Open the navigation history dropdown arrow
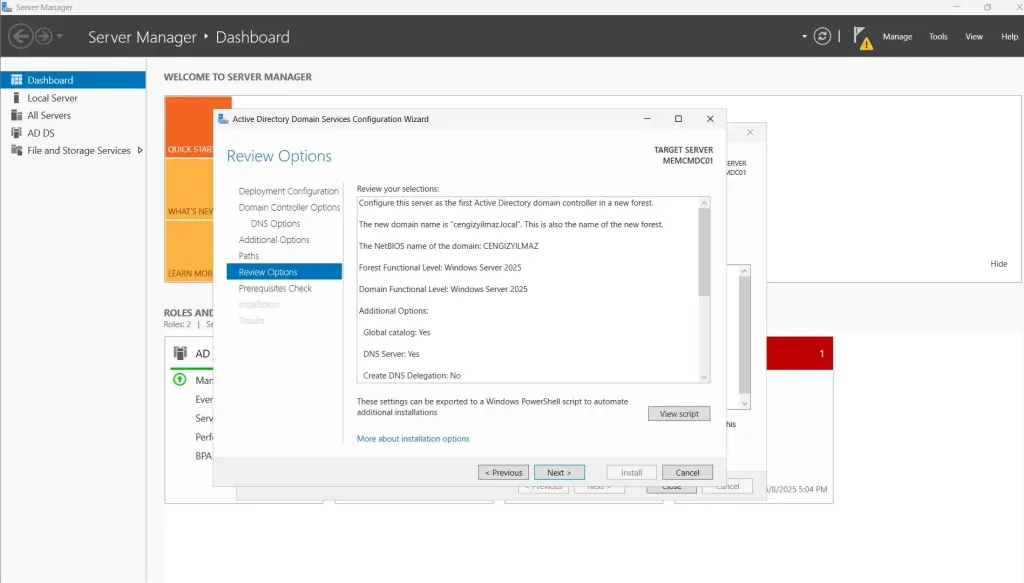The image size is (1024, 583). pyautogui.click(x=59, y=36)
